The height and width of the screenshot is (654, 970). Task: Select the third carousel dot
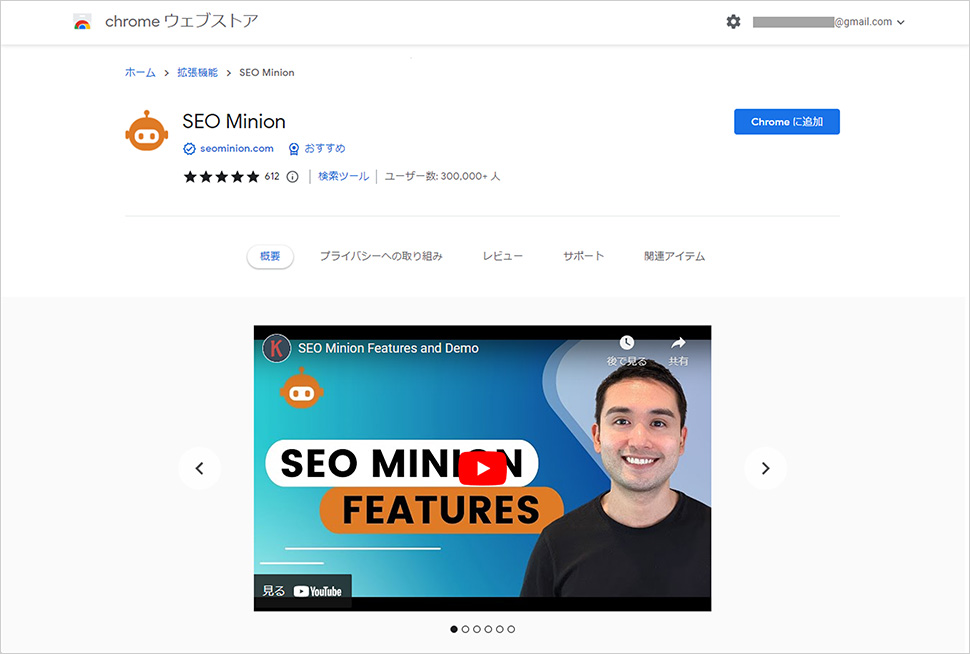click(477, 629)
